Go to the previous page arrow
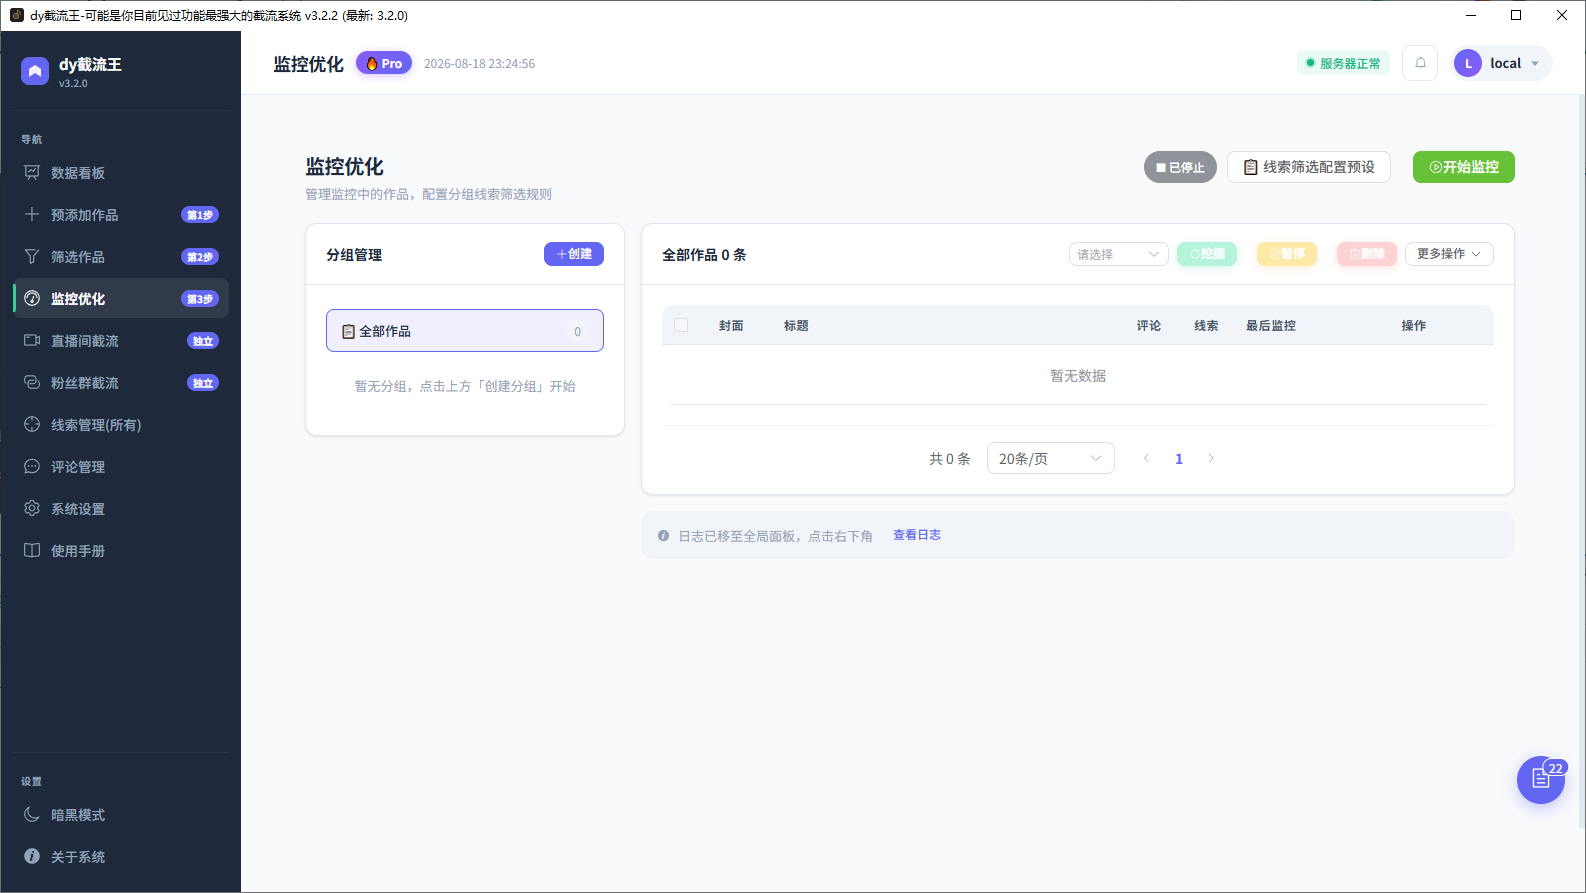This screenshot has height=893, width=1586. pyautogui.click(x=1147, y=458)
